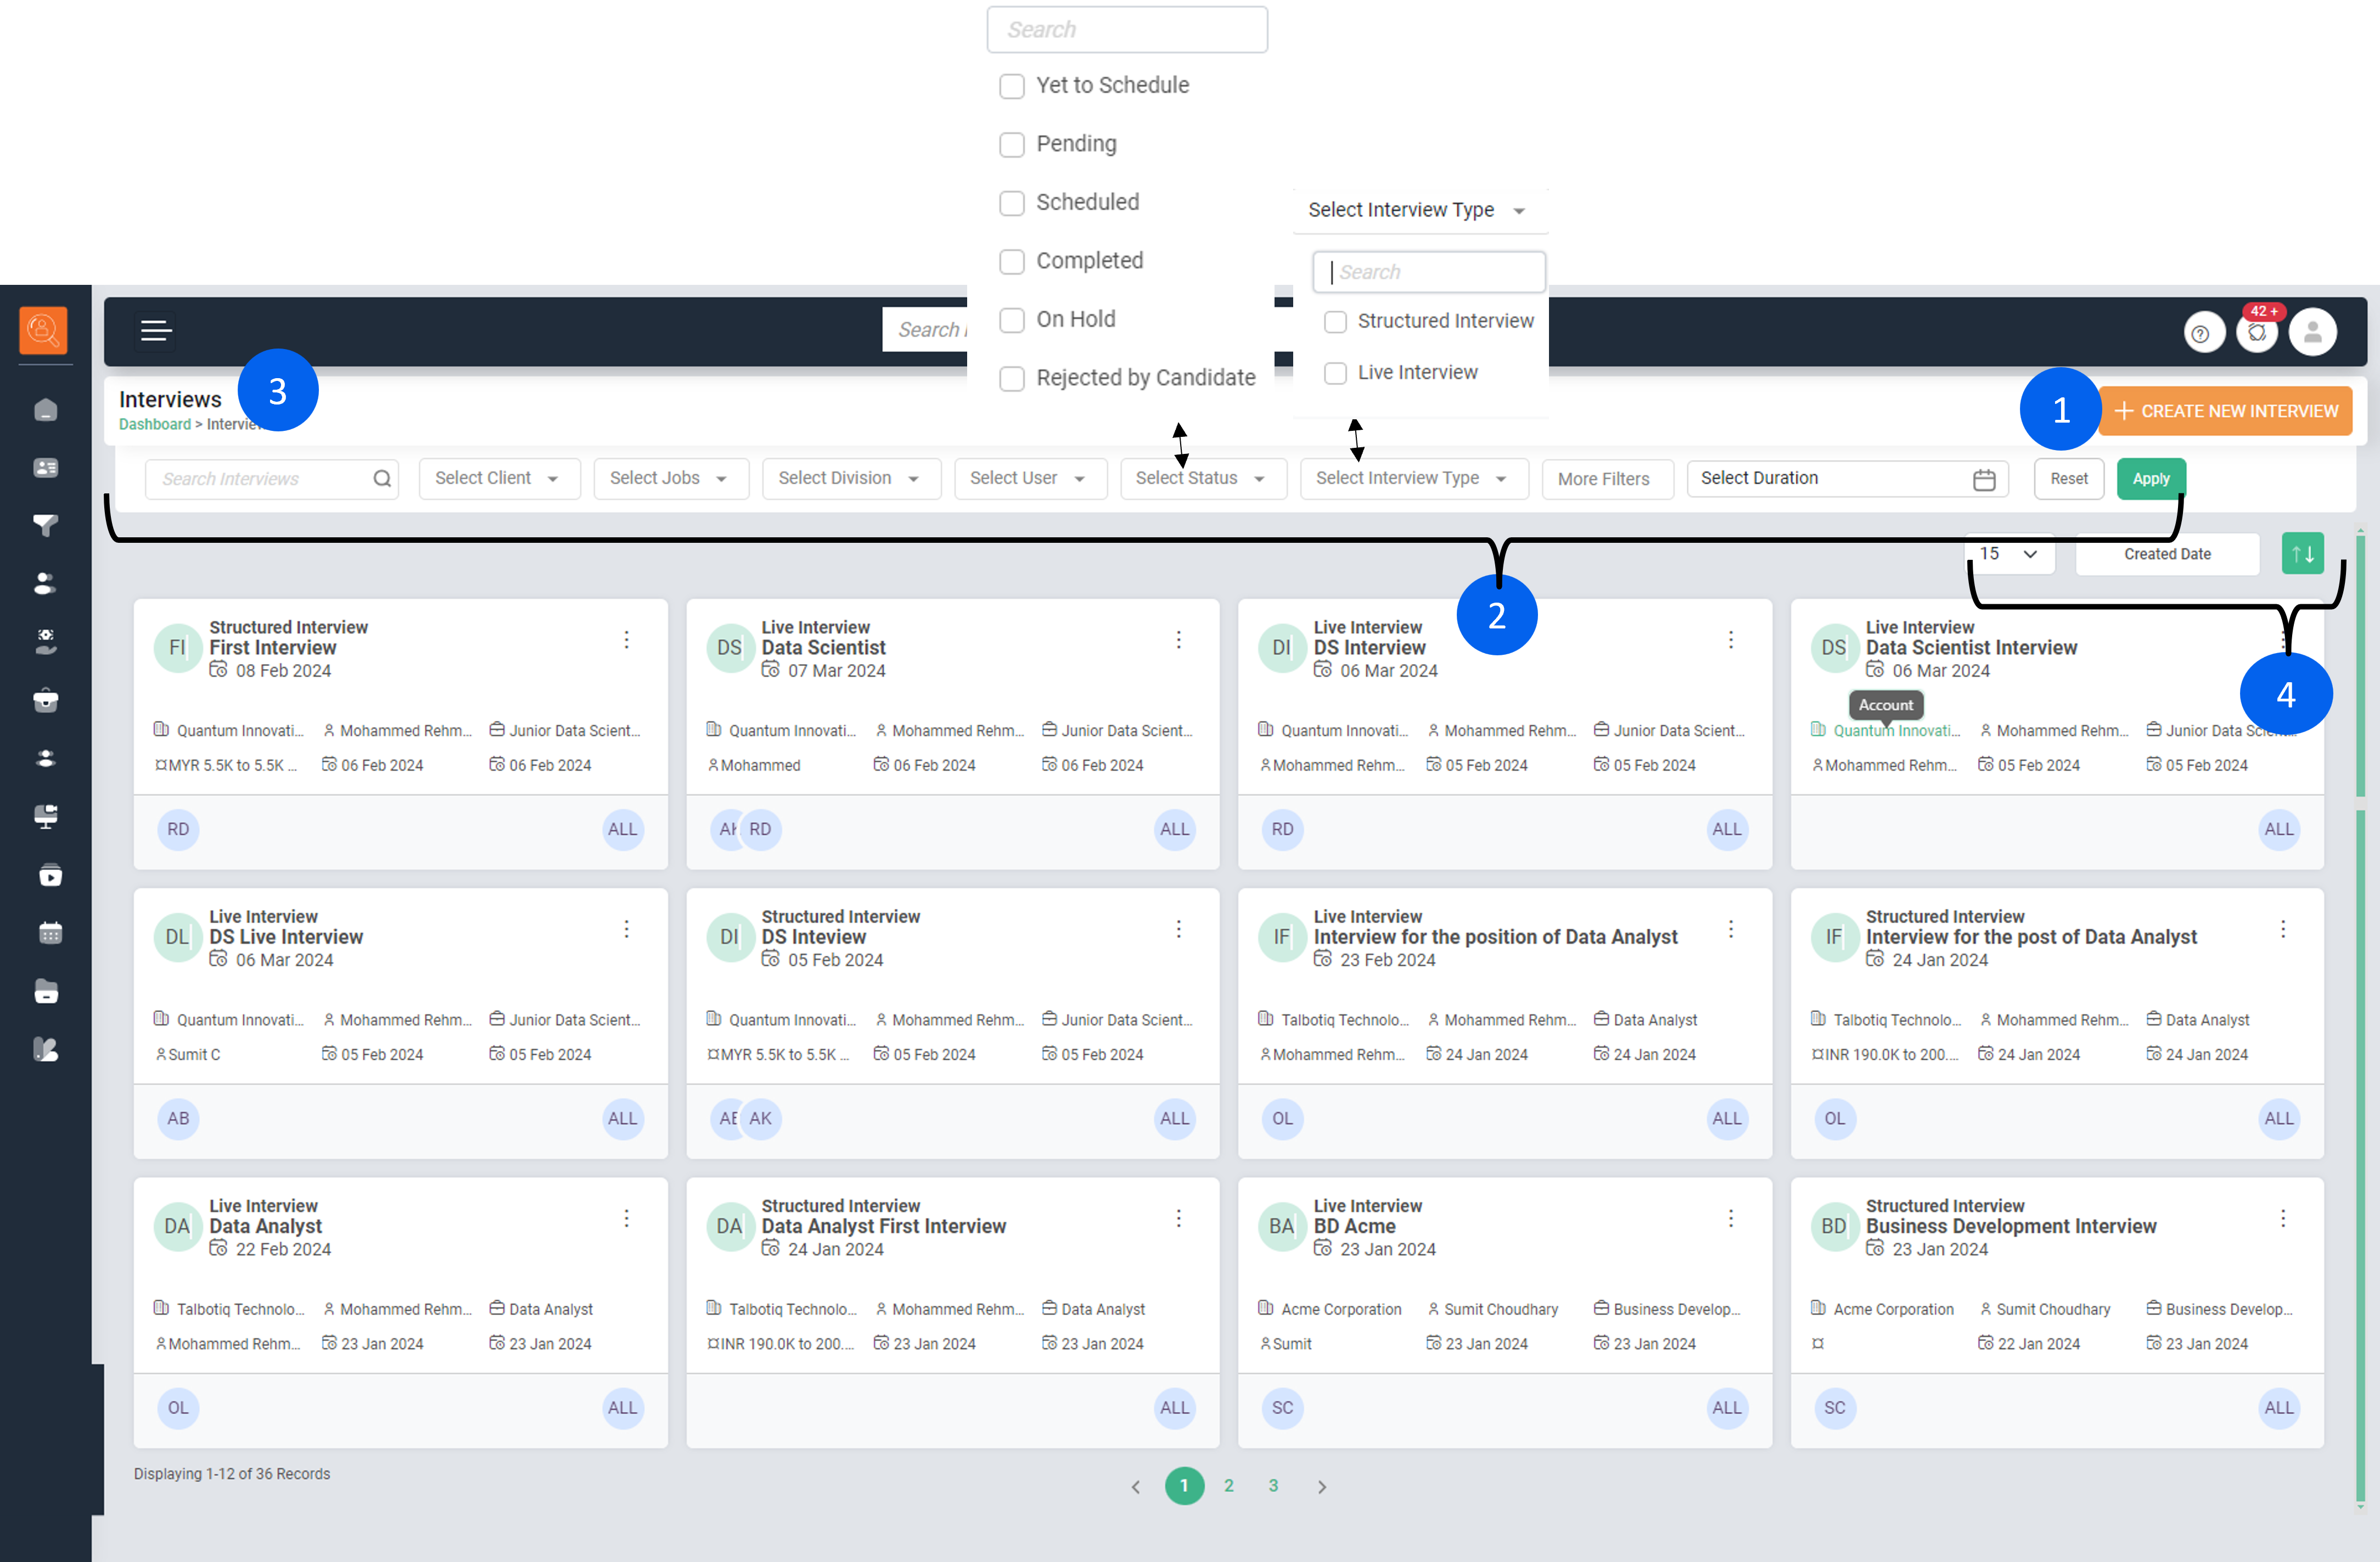Enable the Completed status checkbox

tap(1012, 261)
